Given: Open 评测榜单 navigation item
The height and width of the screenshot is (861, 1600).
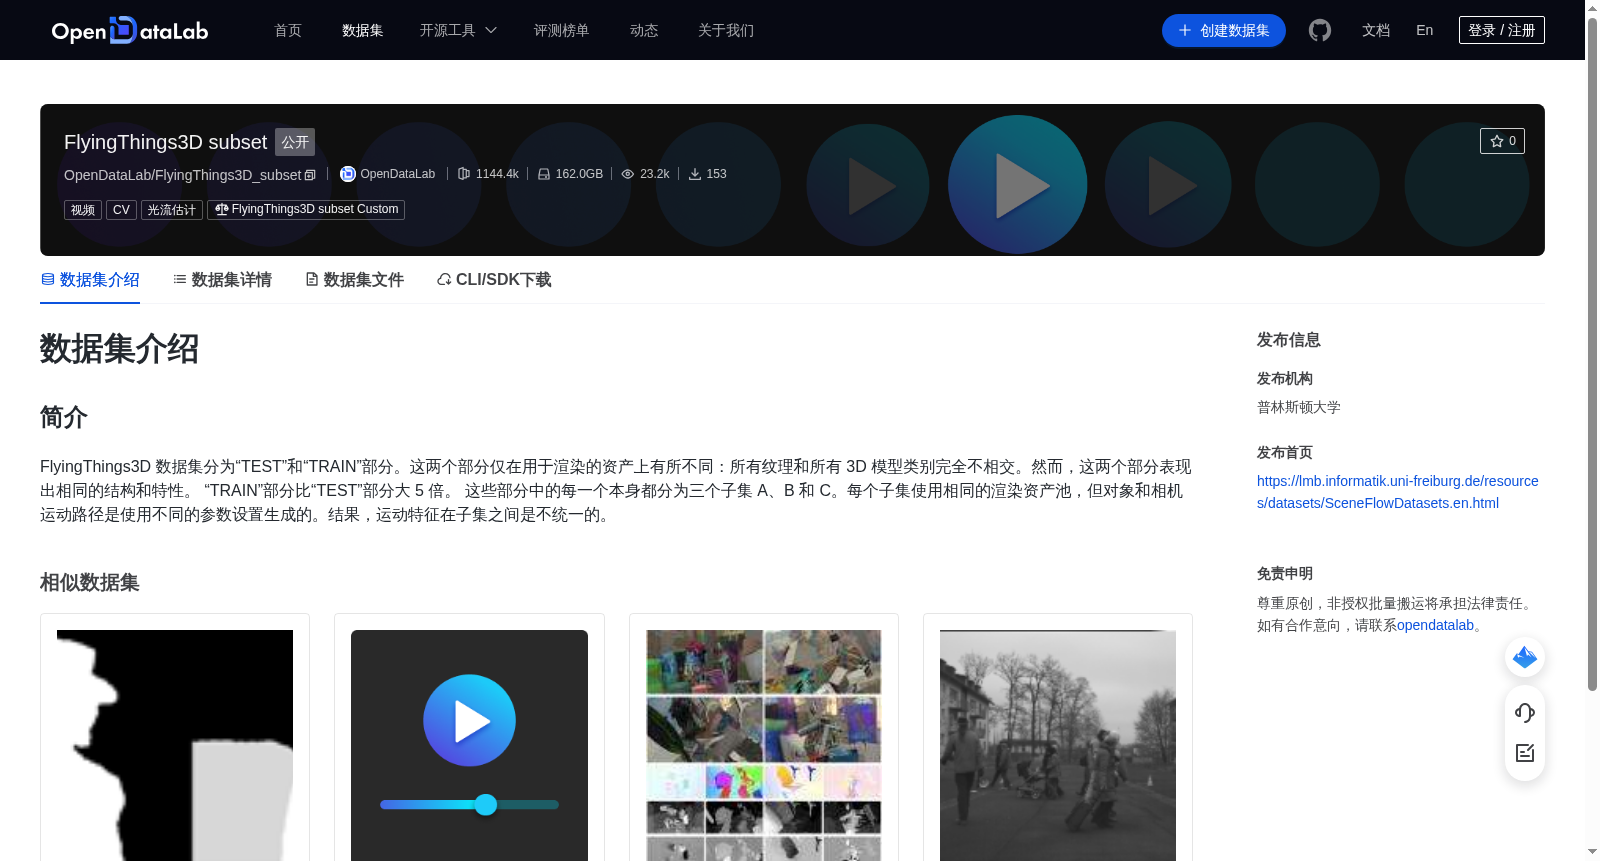Looking at the screenshot, I should pos(562,30).
